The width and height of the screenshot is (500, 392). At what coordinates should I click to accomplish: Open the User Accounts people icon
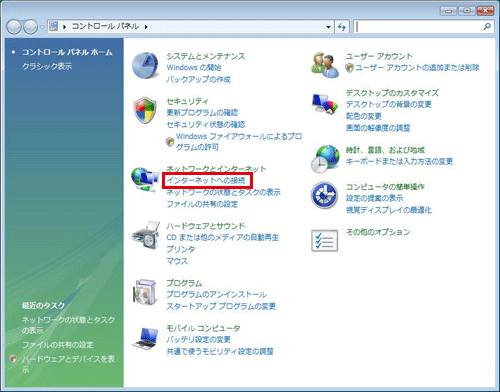click(x=325, y=65)
